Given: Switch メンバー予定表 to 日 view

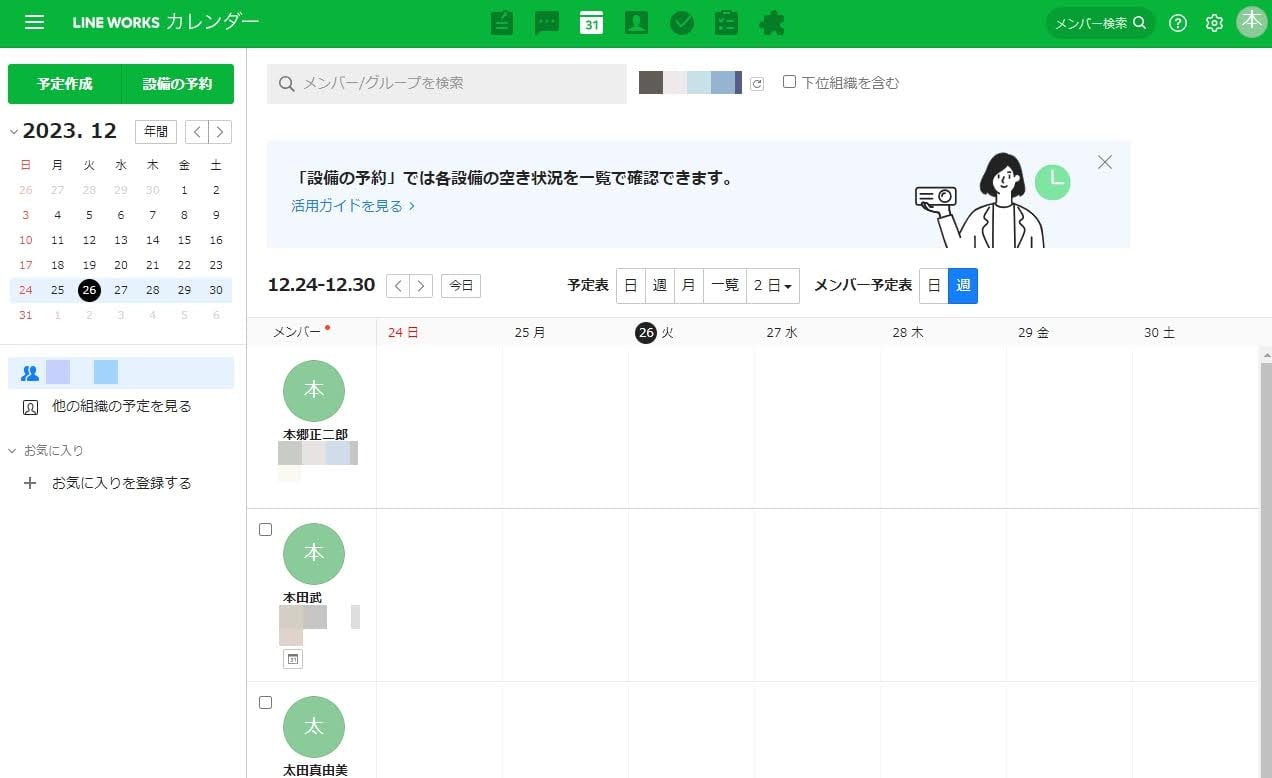Looking at the screenshot, I should pyautogui.click(x=934, y=286).
